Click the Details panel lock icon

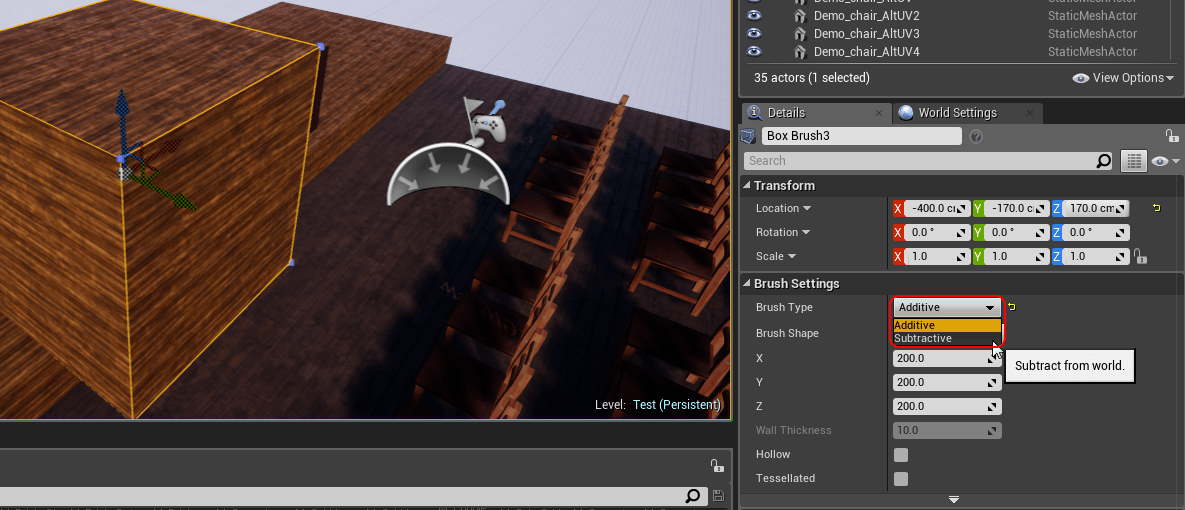tap(1171, 136)
